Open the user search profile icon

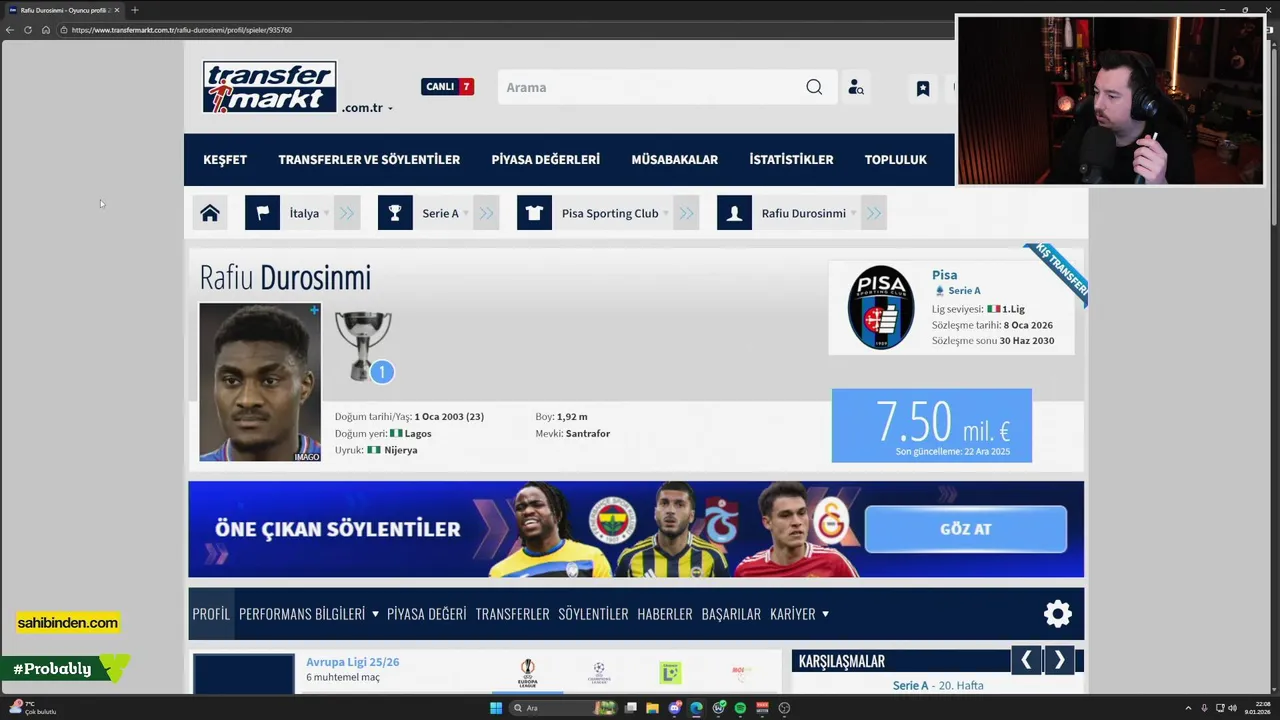coord(856,88)
